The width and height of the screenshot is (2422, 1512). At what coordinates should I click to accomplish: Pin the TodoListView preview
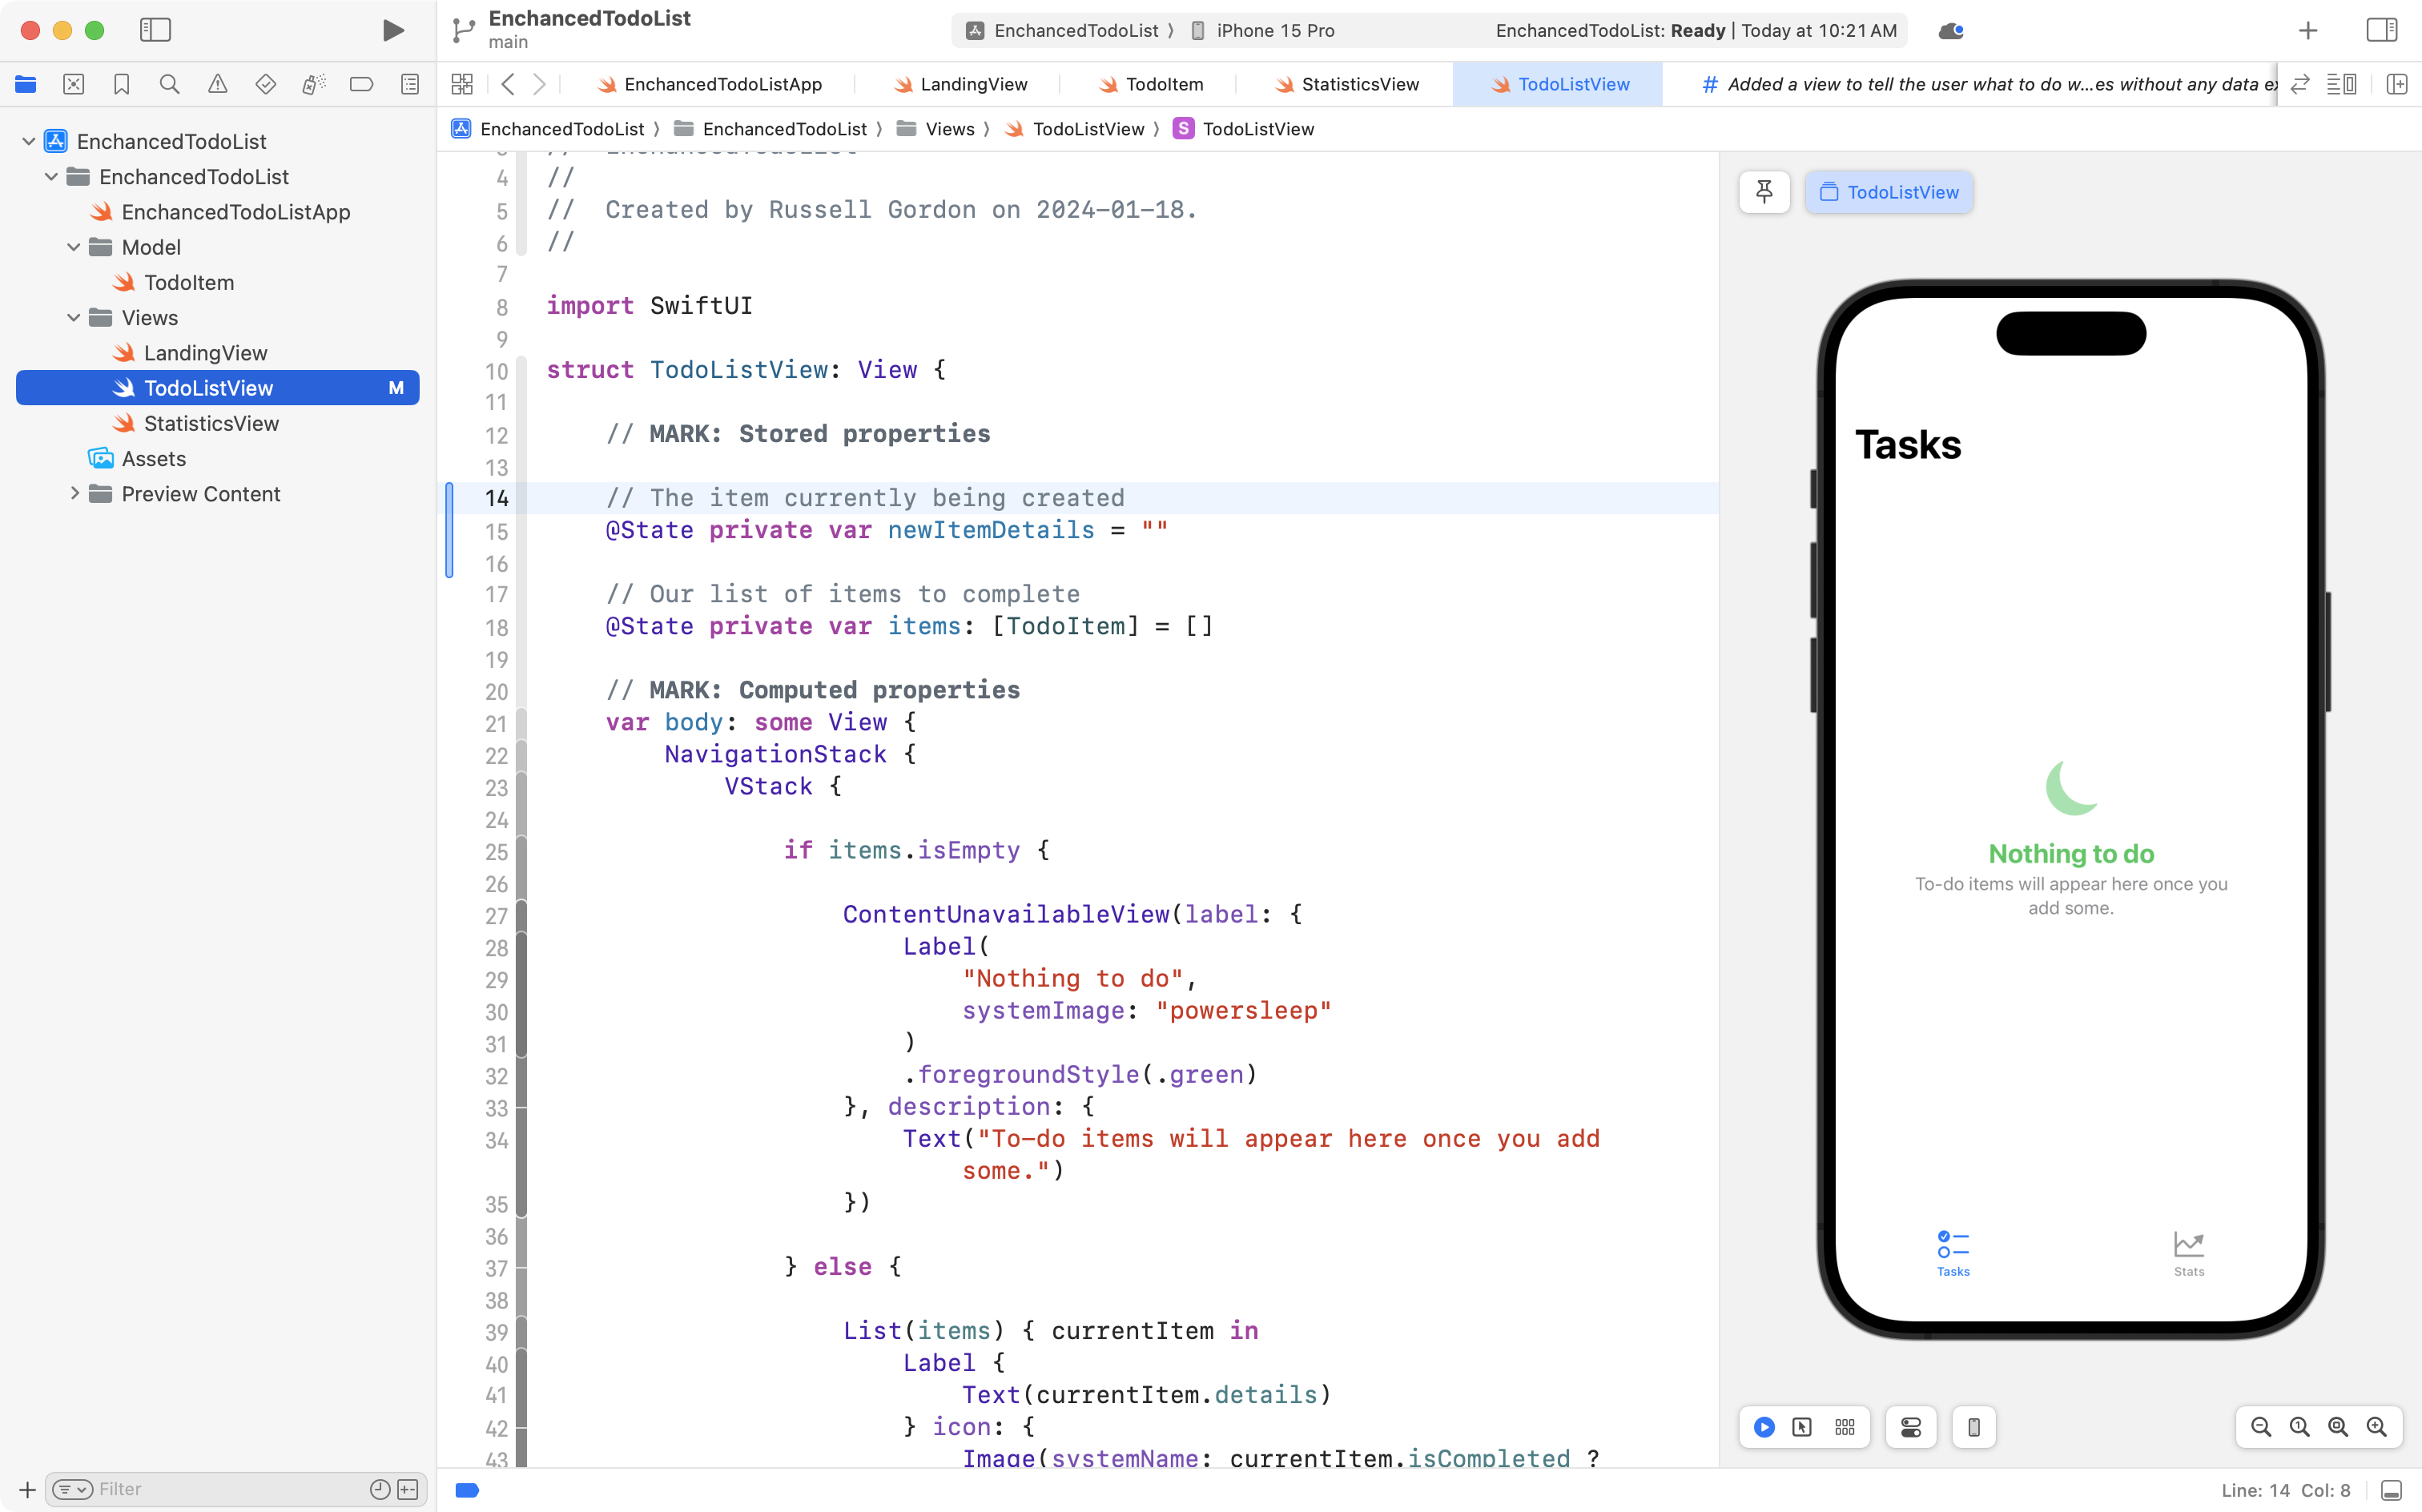(x=1764, y=192)
